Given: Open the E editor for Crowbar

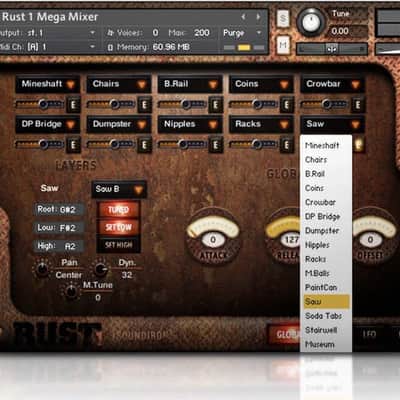Looking at the screenshot, I should pyautogui.click(x=358, y=105).
